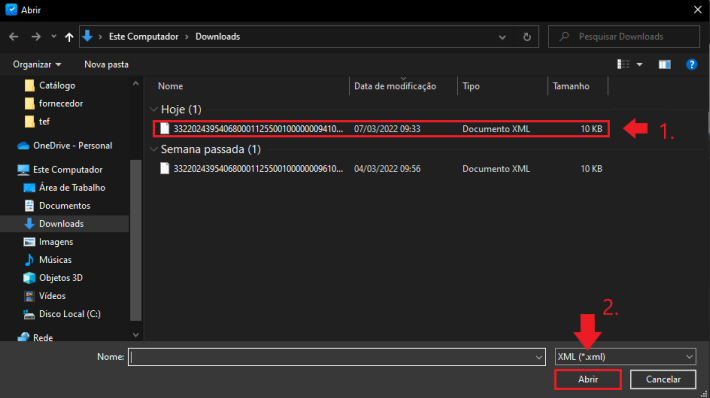This screenshot has width=710, height=398.
Task: Click the Vídeos film icon
Action: (29, 296)
